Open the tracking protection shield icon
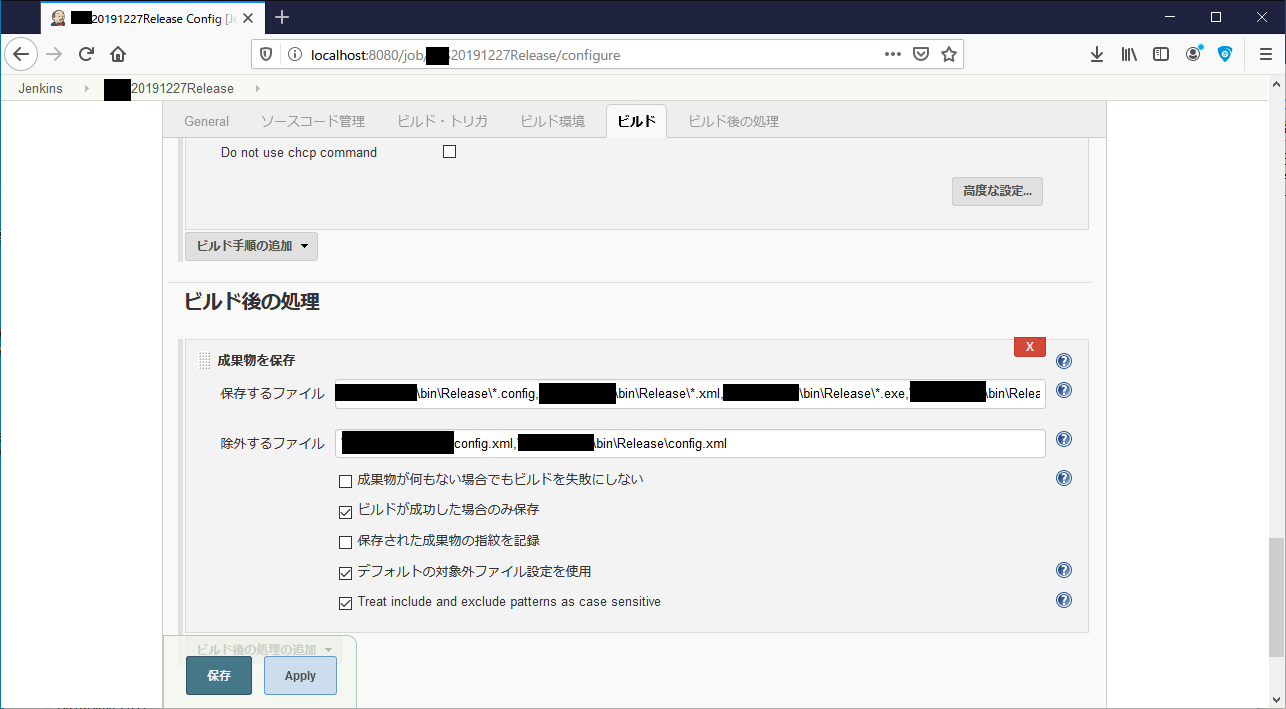 [266, 54]
